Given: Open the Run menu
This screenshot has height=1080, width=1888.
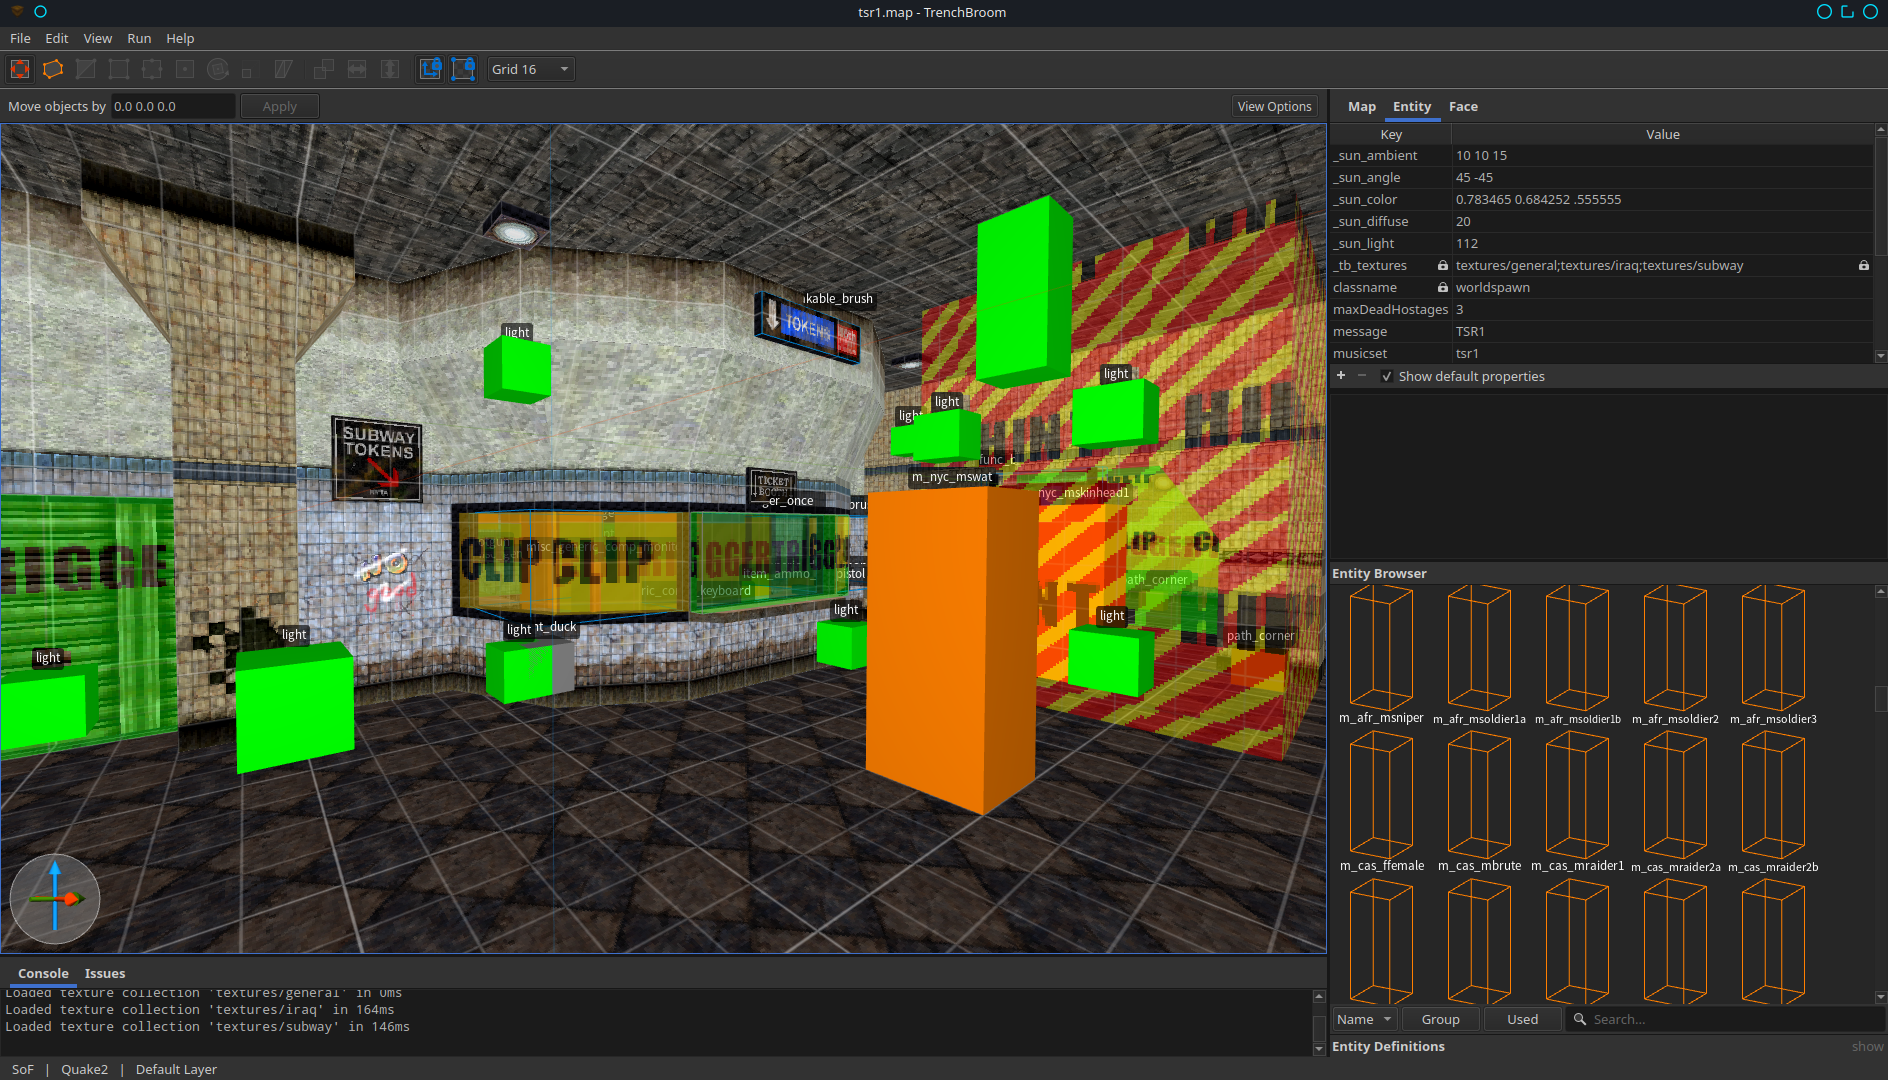Looking at the screenshot, I should [139, 38].
